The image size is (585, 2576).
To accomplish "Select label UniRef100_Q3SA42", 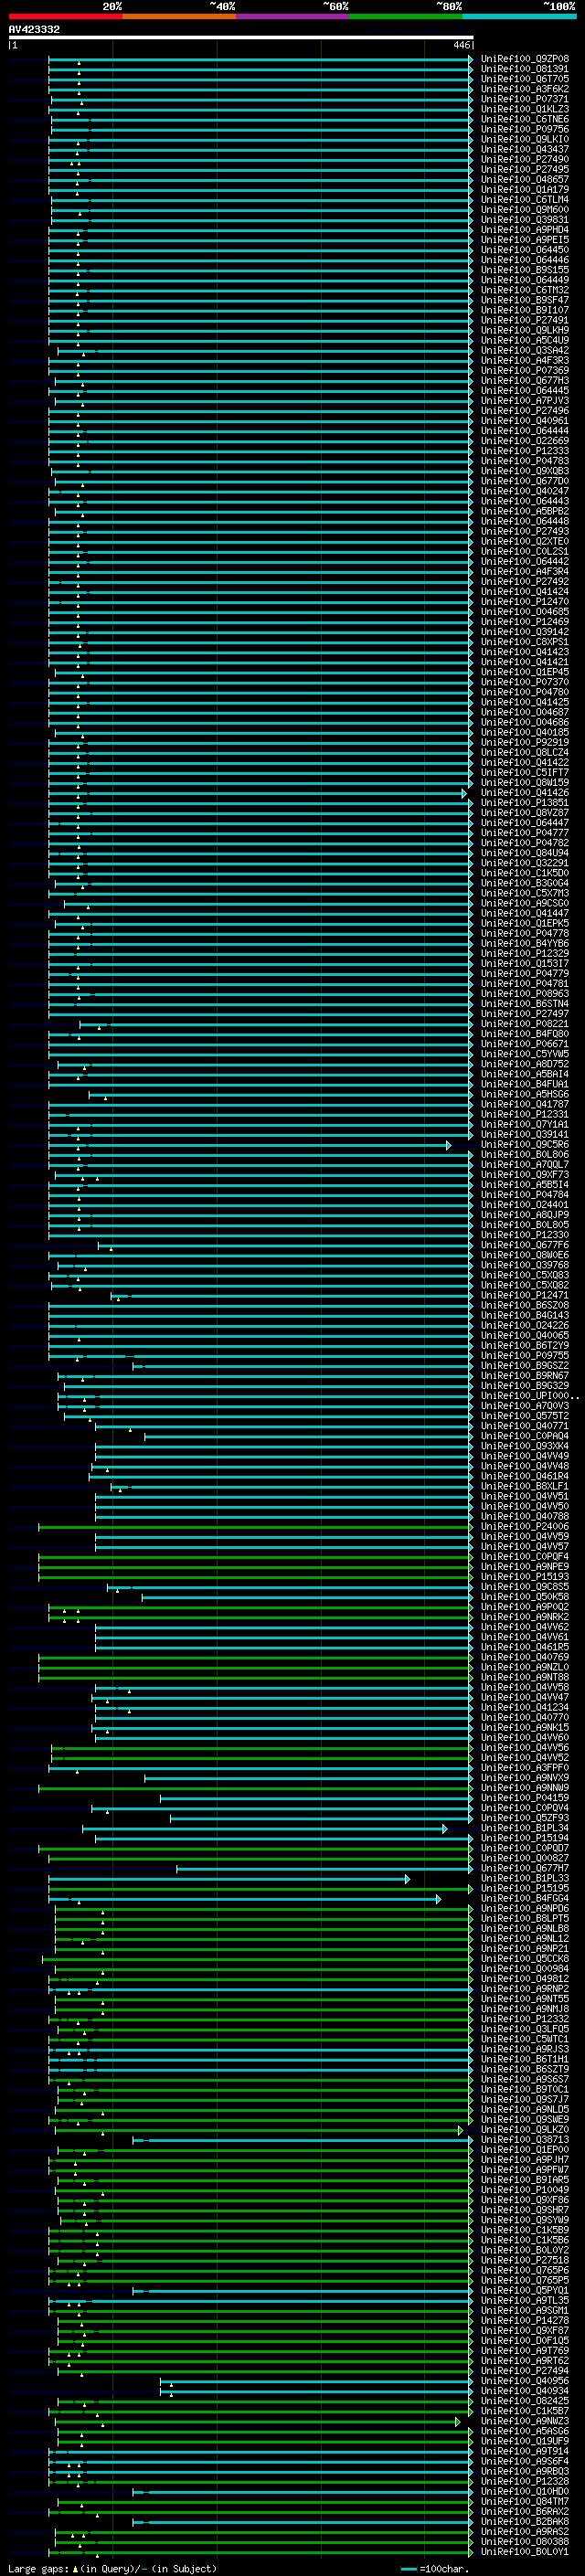I will coord(524,350).
